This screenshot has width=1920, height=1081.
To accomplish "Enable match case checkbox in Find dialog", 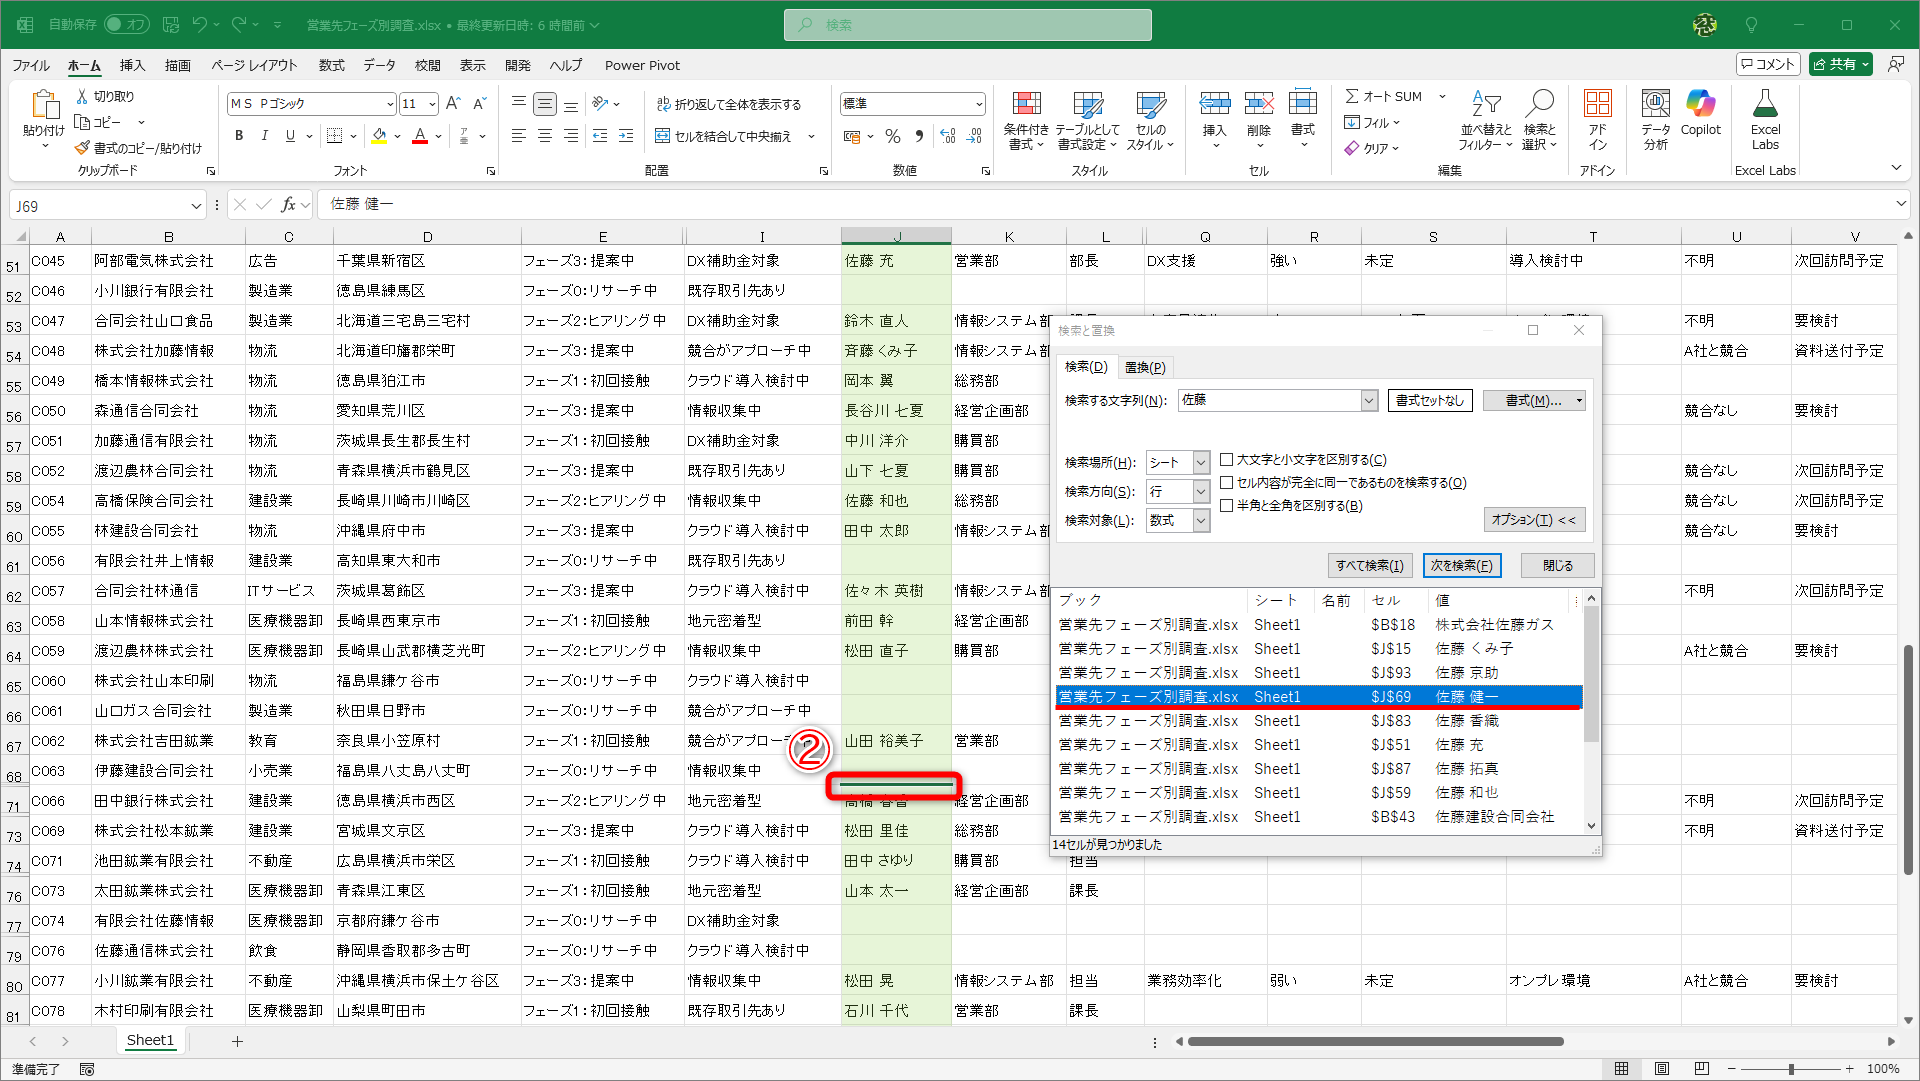I will click(x=1226, y=460).
